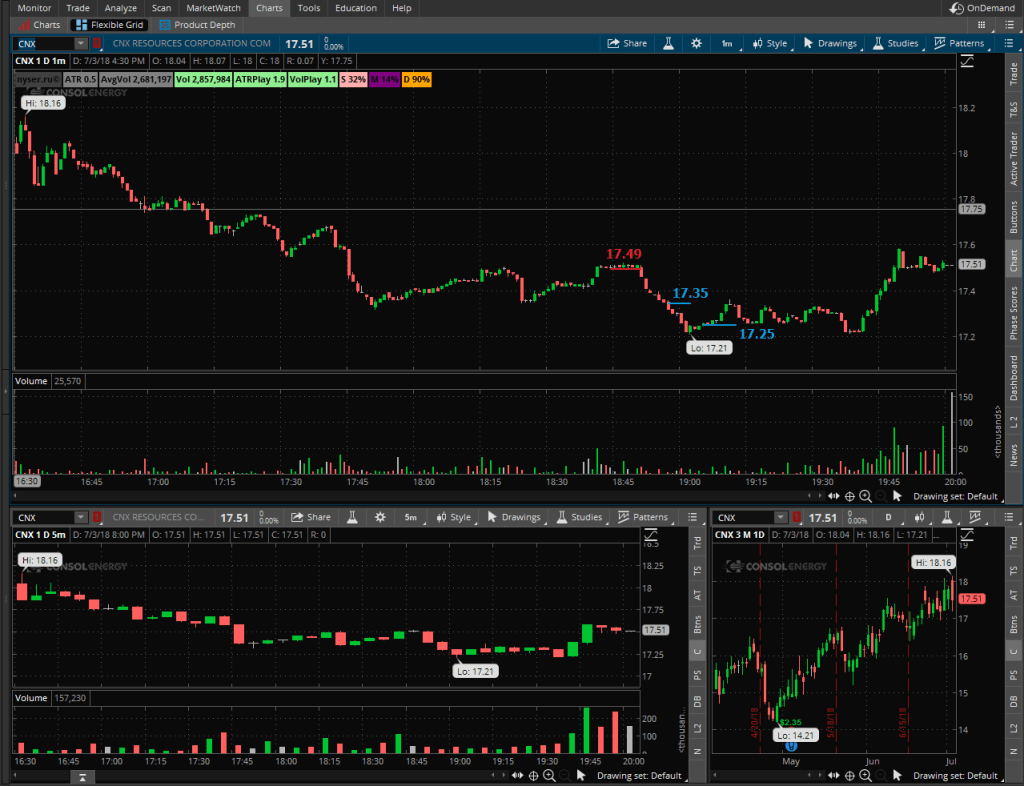Open Style menu in bottom-left 5m chart
1024x786 pixels.
coord(453,518)
